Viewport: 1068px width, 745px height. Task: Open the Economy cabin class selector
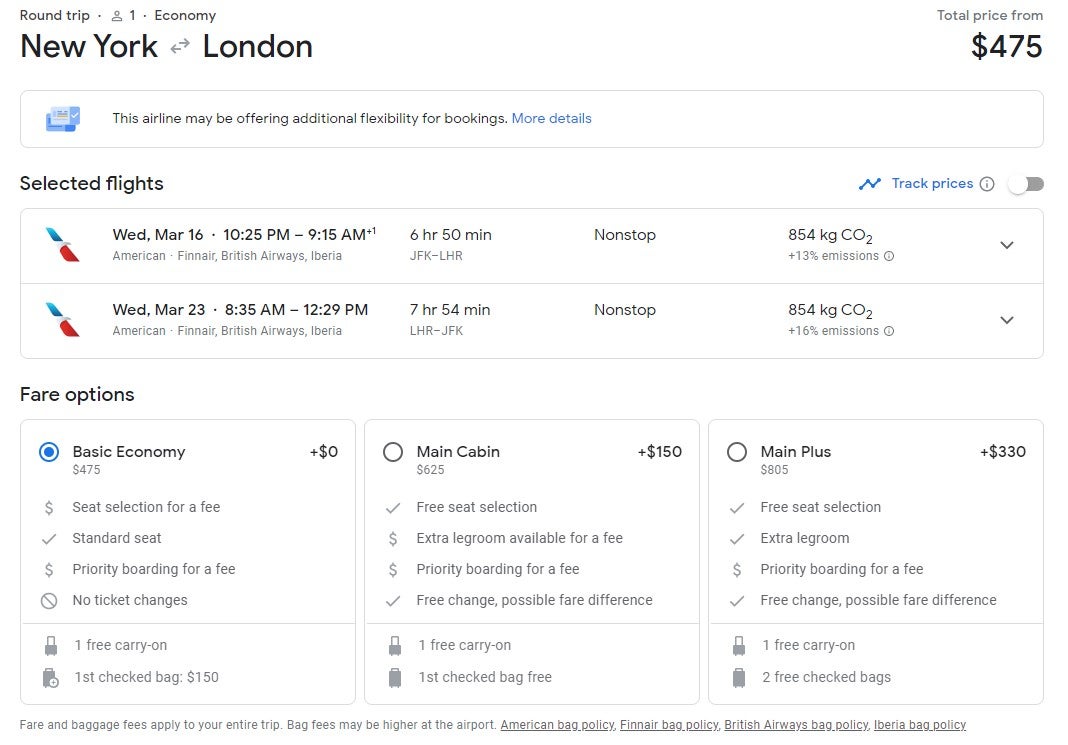click(x=185, y=15)
